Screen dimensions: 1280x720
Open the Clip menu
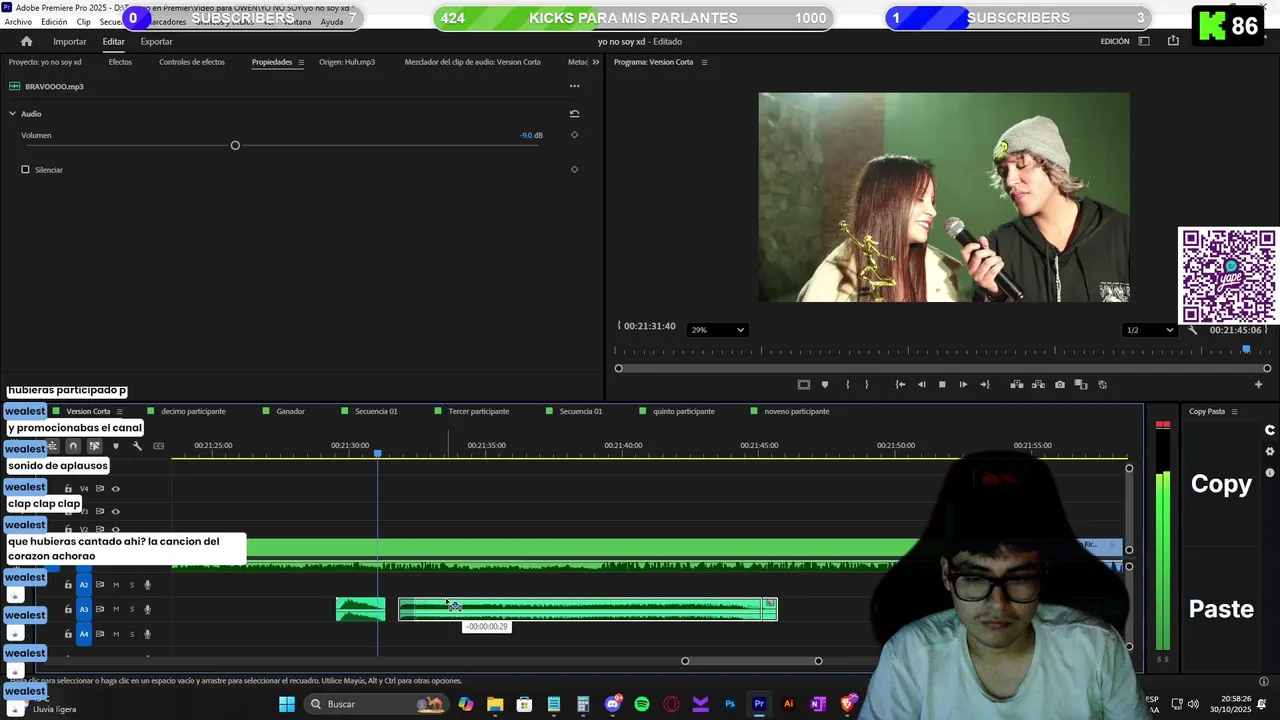point(84,22)
